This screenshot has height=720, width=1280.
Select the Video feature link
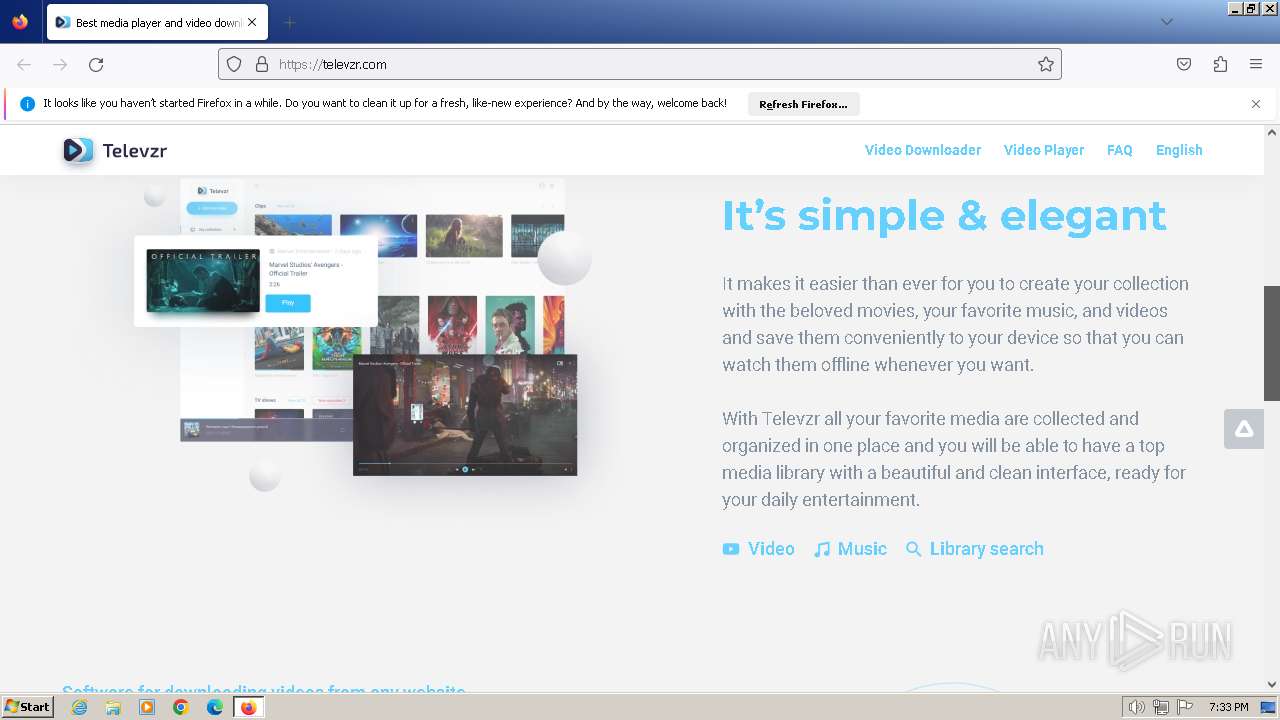(759, 549)
